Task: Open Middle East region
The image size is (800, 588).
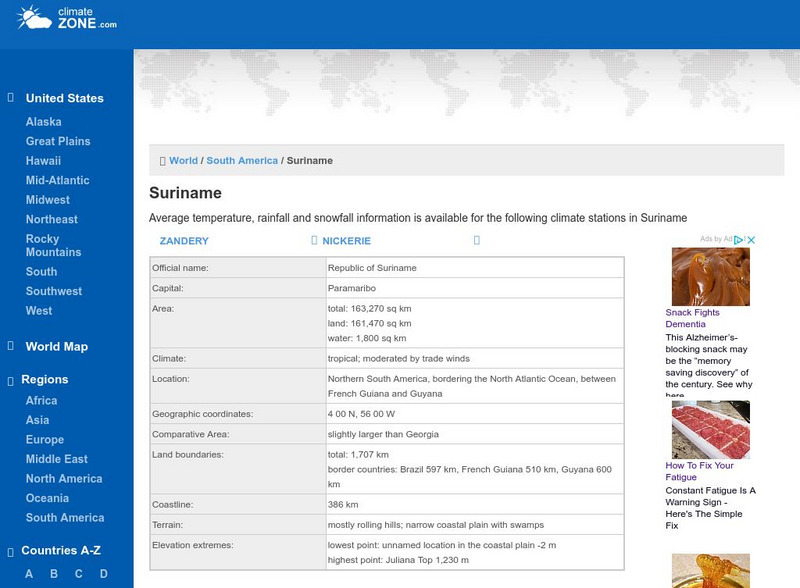Action: pos(57,459)
